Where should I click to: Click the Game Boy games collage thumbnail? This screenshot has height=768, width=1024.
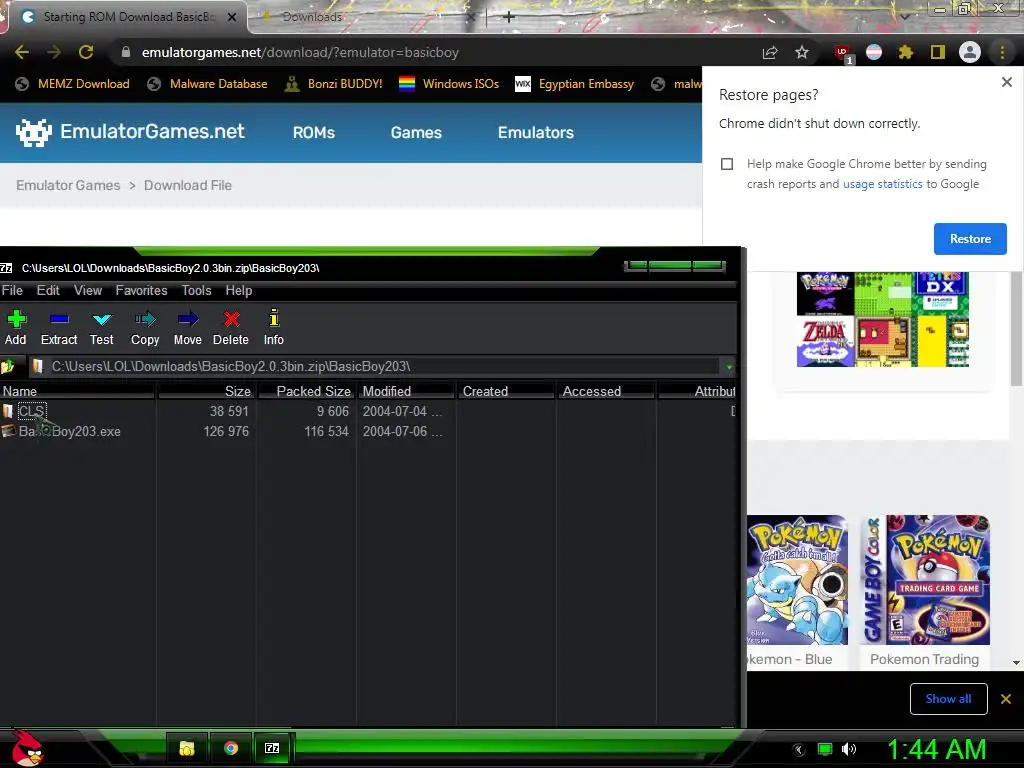883,319
